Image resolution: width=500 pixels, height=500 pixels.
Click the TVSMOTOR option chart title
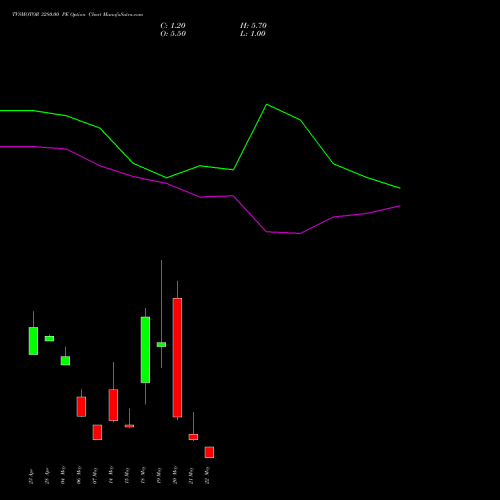coord(77,15)
